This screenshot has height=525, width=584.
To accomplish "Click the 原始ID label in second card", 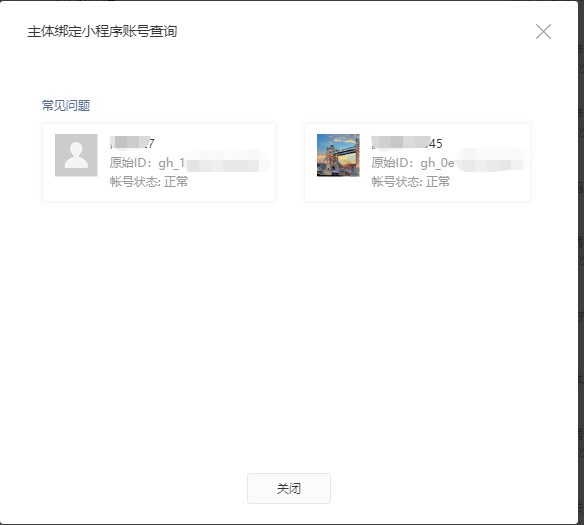I will [392, 163].
